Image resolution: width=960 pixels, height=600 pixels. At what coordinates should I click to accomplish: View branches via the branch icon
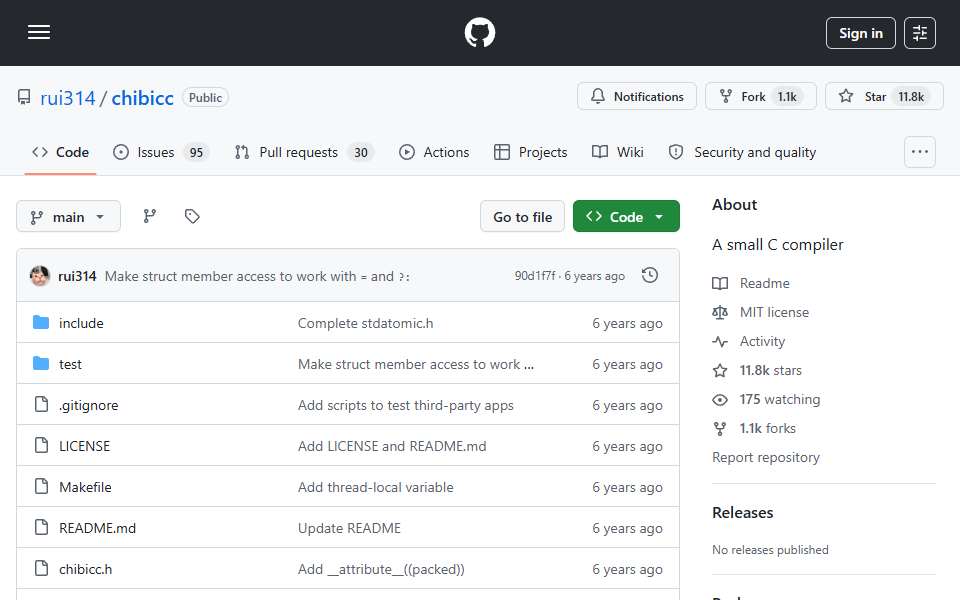(x=149, y=216)
